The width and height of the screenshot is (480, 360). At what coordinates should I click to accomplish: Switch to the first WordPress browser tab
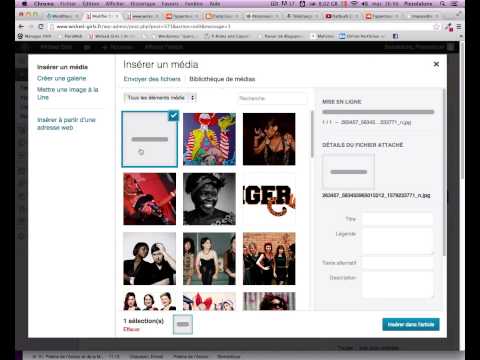coord(63,16)
